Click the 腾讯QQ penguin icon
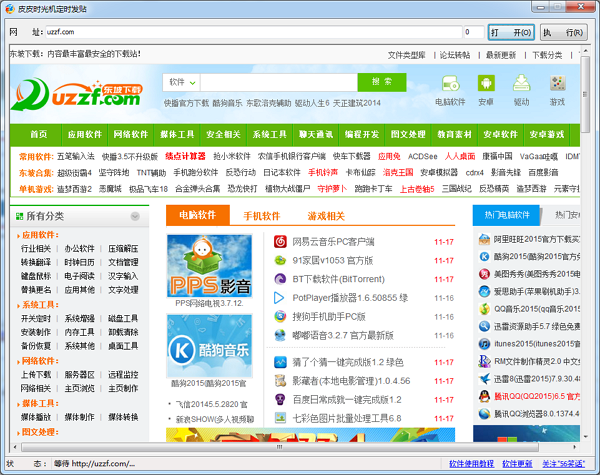Image resolution: width=600 pixels, height=475 pixels. 484,396
